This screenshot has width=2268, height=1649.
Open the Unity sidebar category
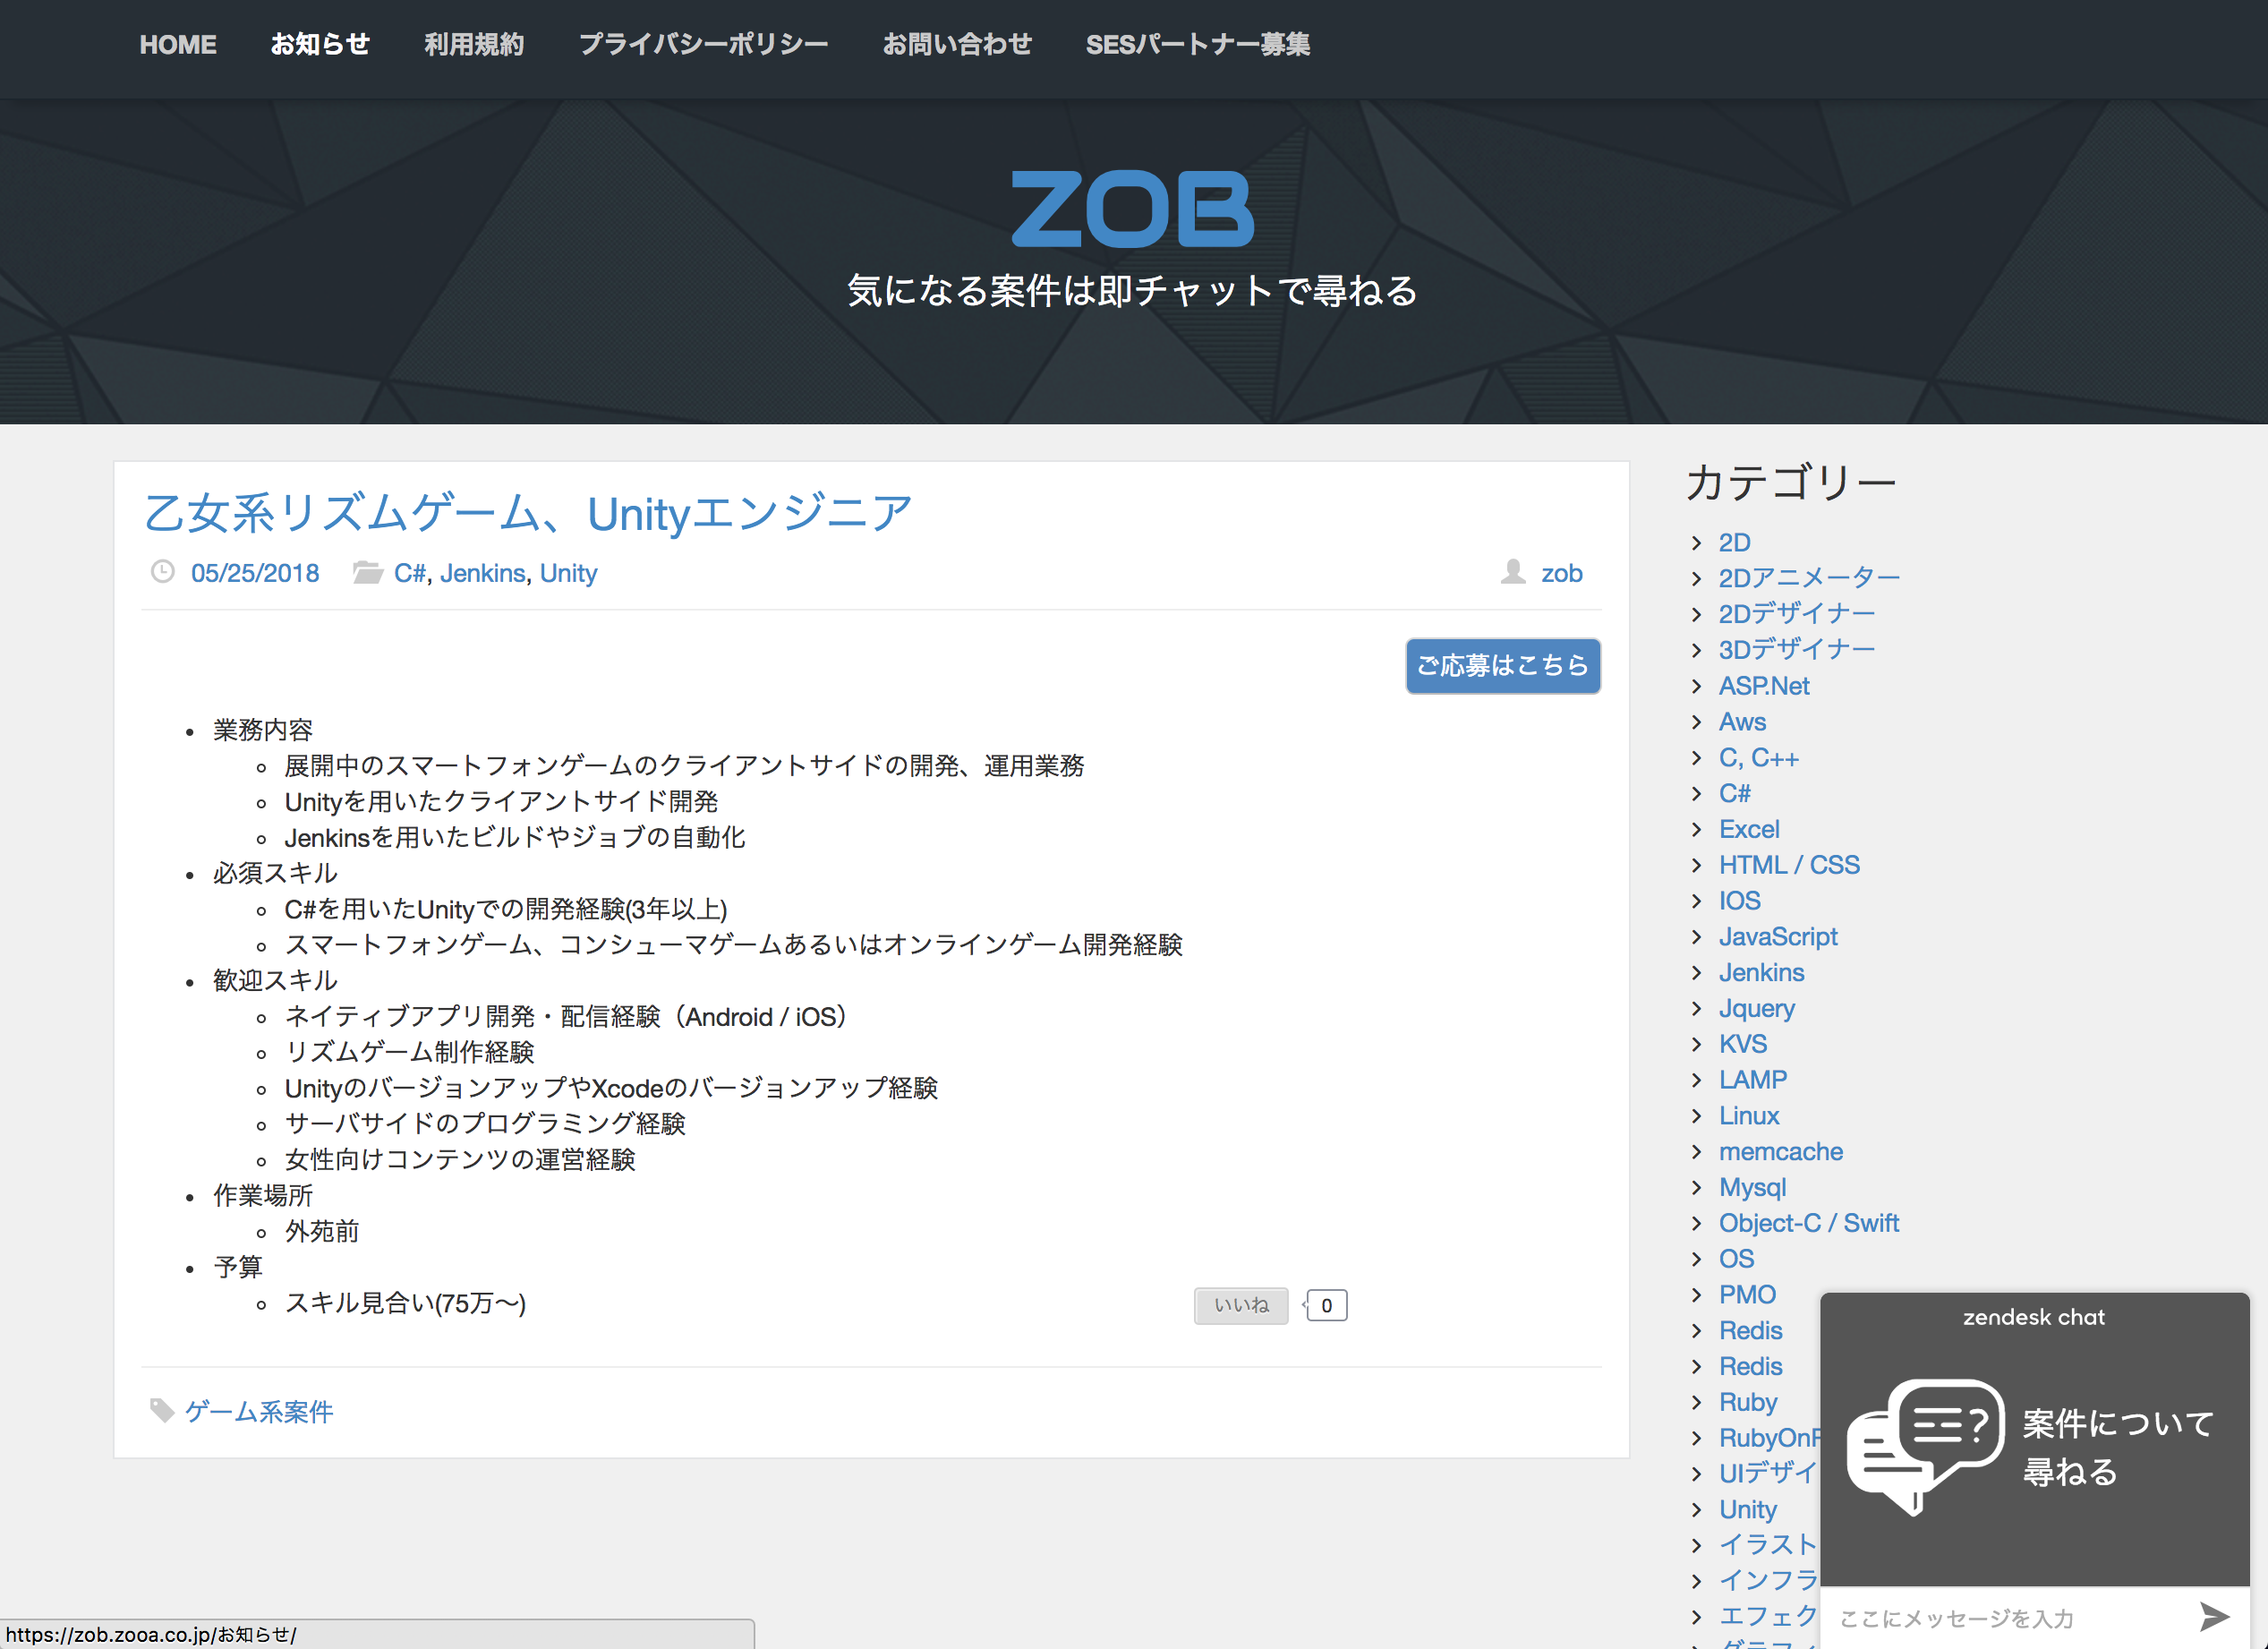[1748, 1510]
